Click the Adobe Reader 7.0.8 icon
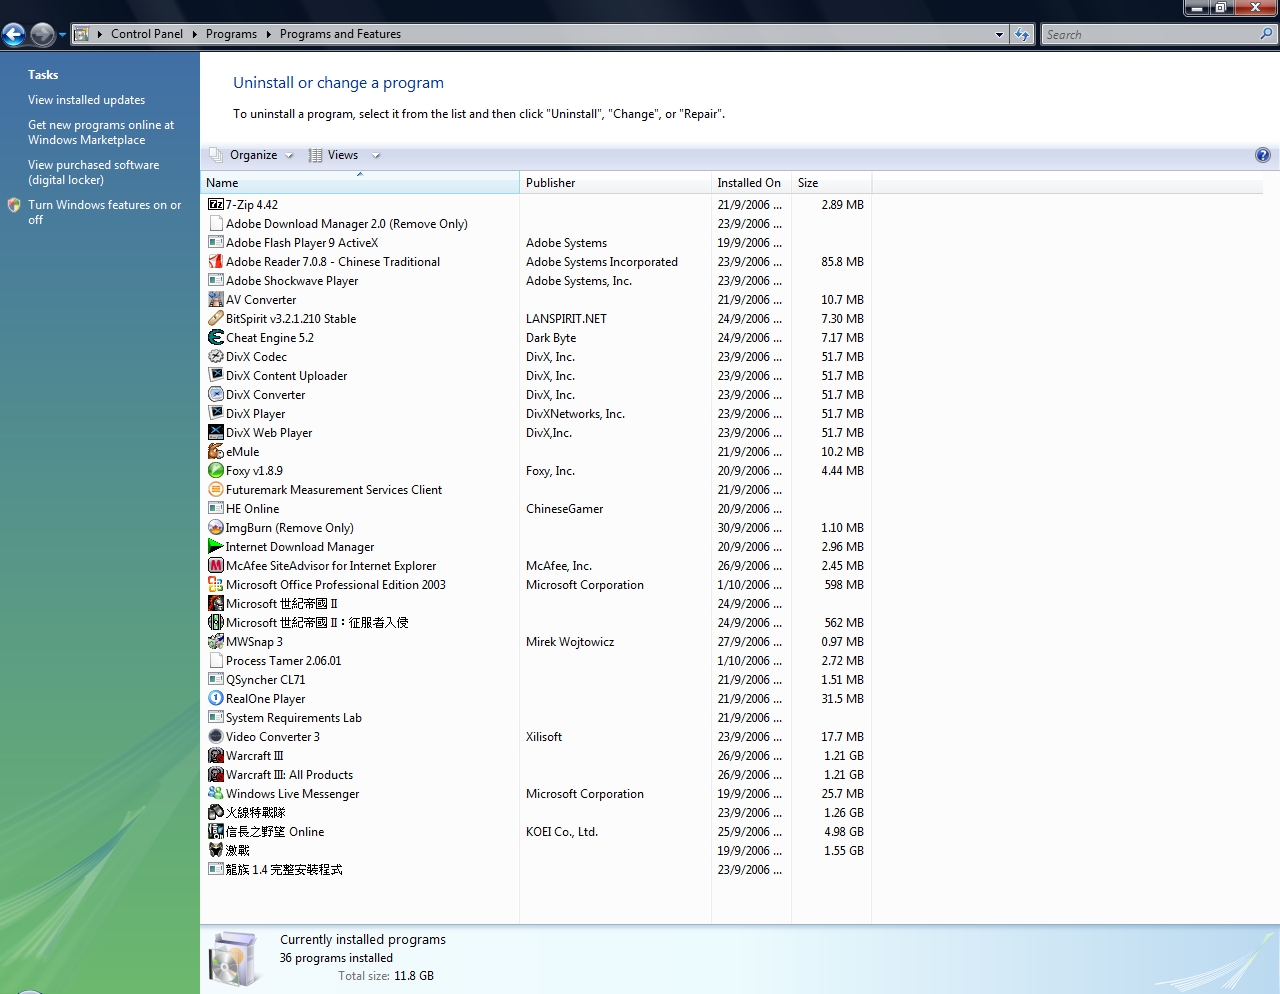The width and height of the screenshot is (1280, 994). click(215, 262)
